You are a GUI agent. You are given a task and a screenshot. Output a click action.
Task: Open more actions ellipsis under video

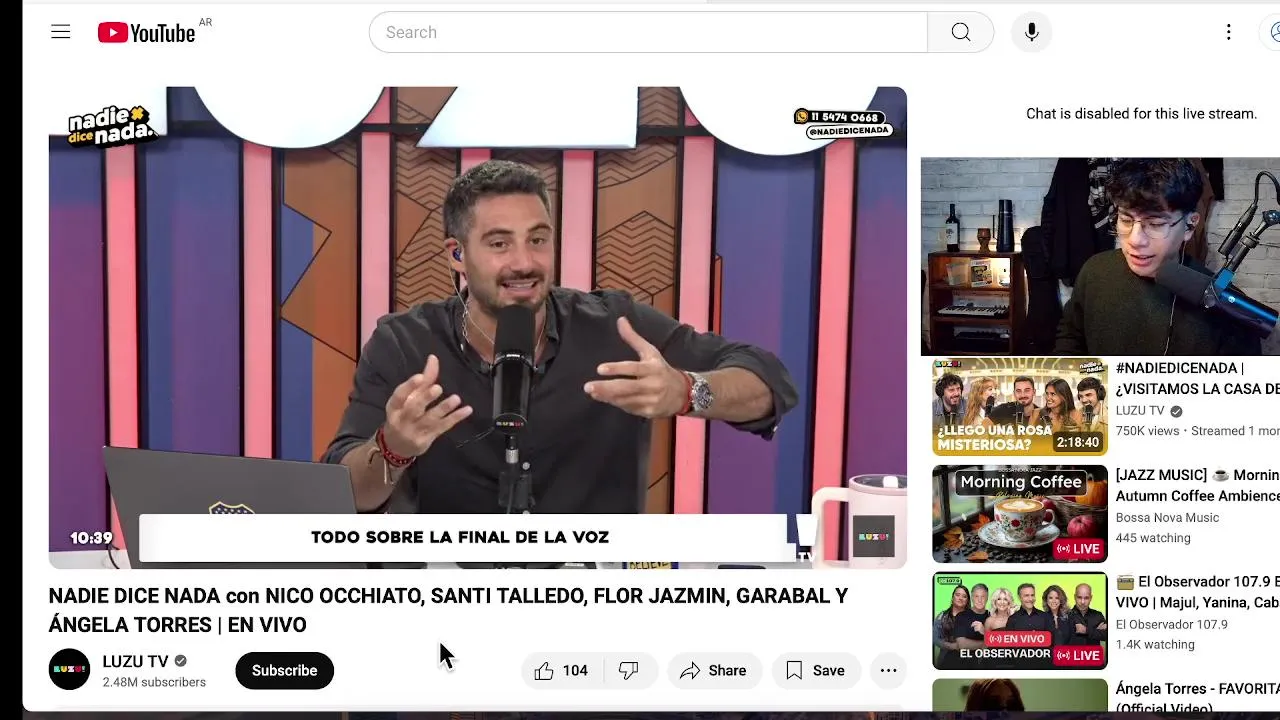[888, 670]
